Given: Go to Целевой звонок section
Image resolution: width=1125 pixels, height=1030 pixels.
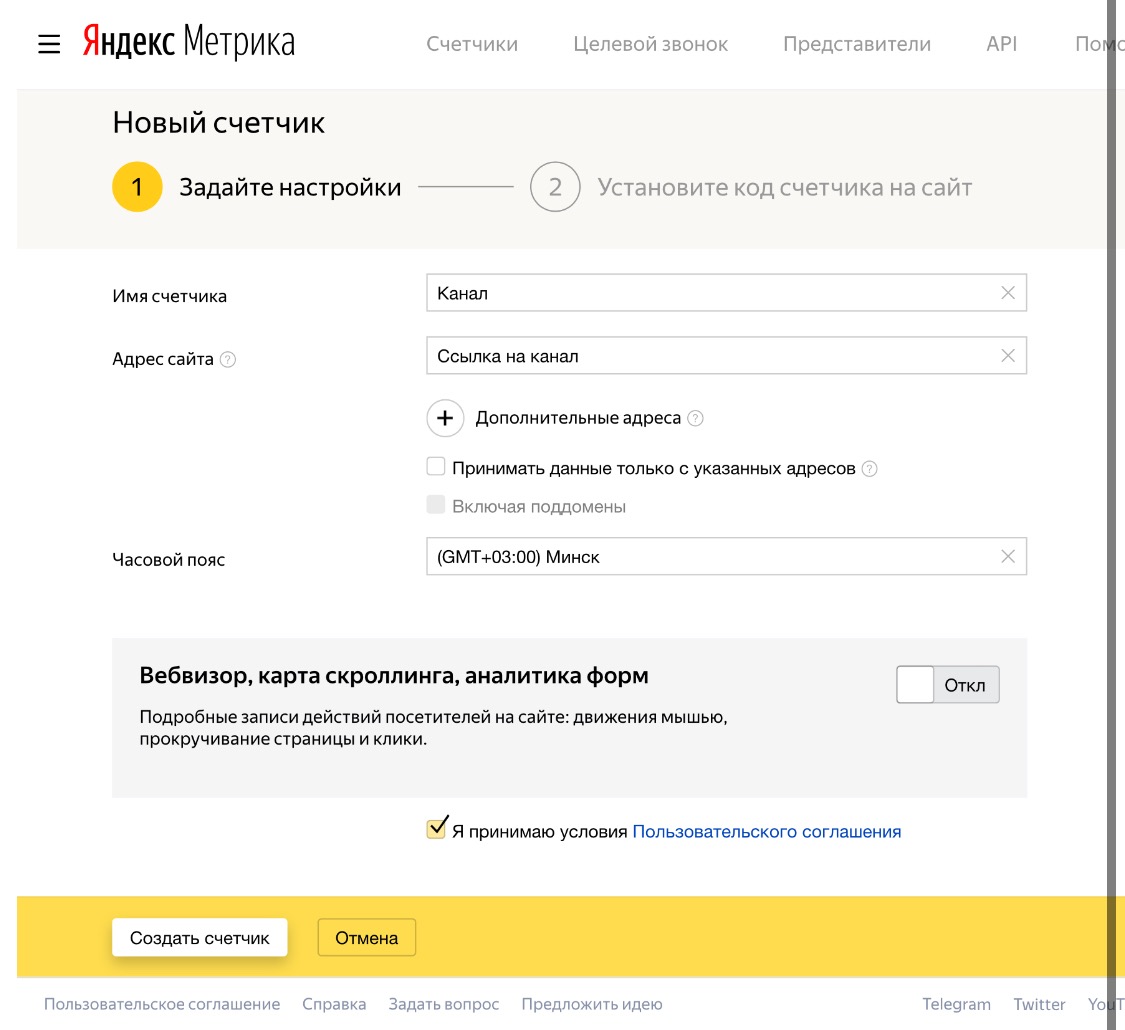Looking at the screenshot, I should (650, 44).
